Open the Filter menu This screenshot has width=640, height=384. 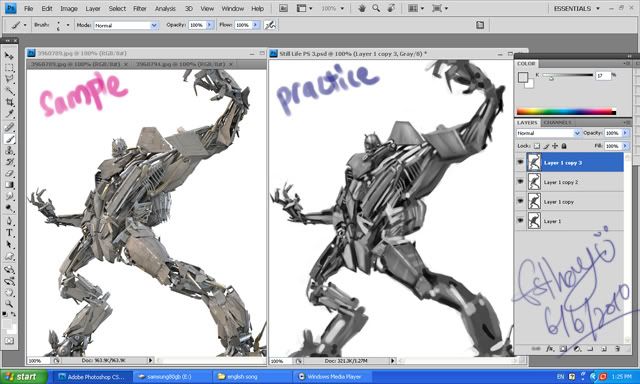[x=140, y=8]
